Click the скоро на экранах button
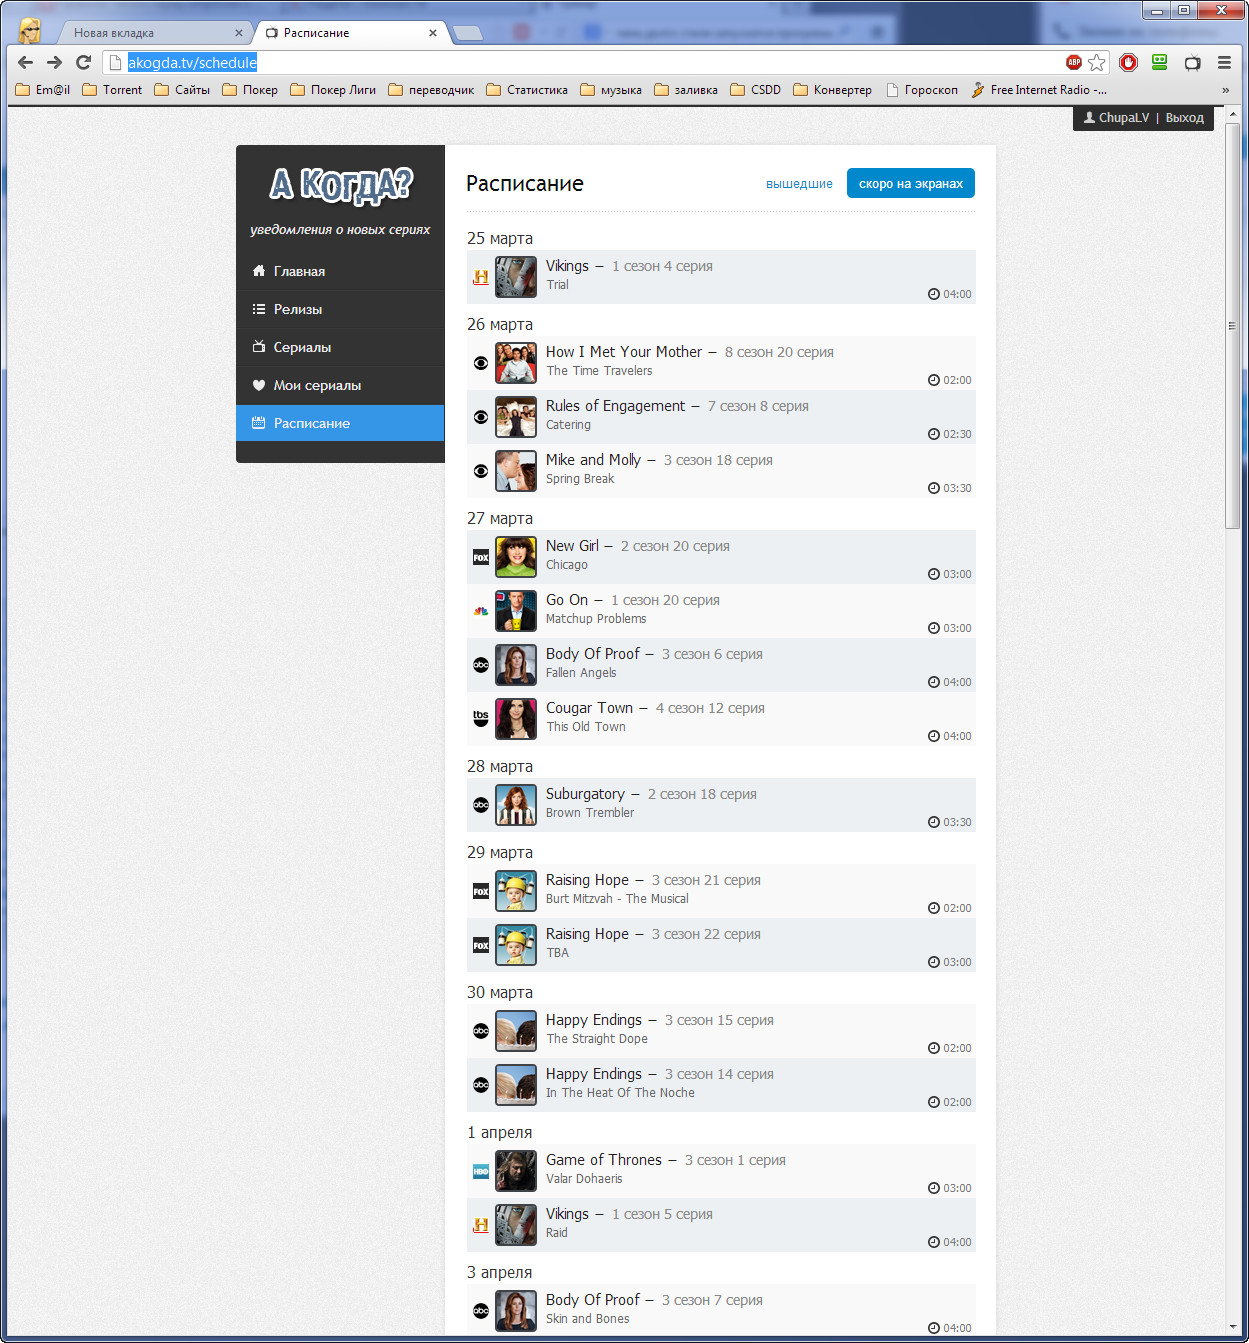1249x1343 pixels. [911, 183]
